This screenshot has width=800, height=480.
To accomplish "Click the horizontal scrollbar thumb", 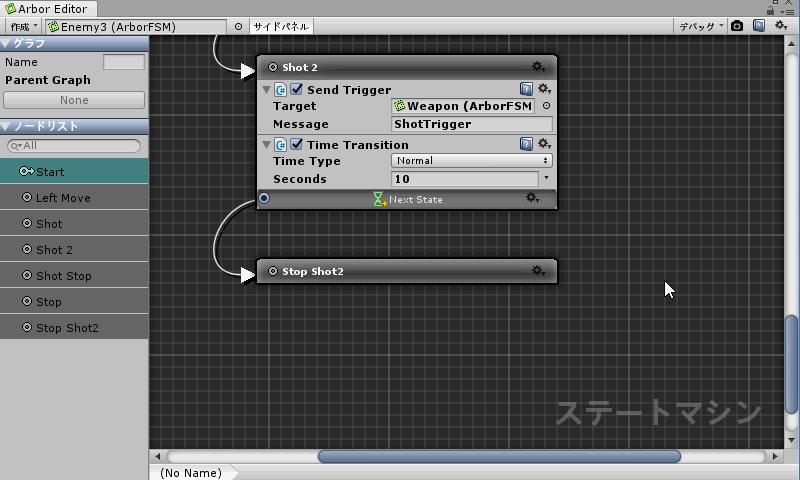I will point(499,456).
